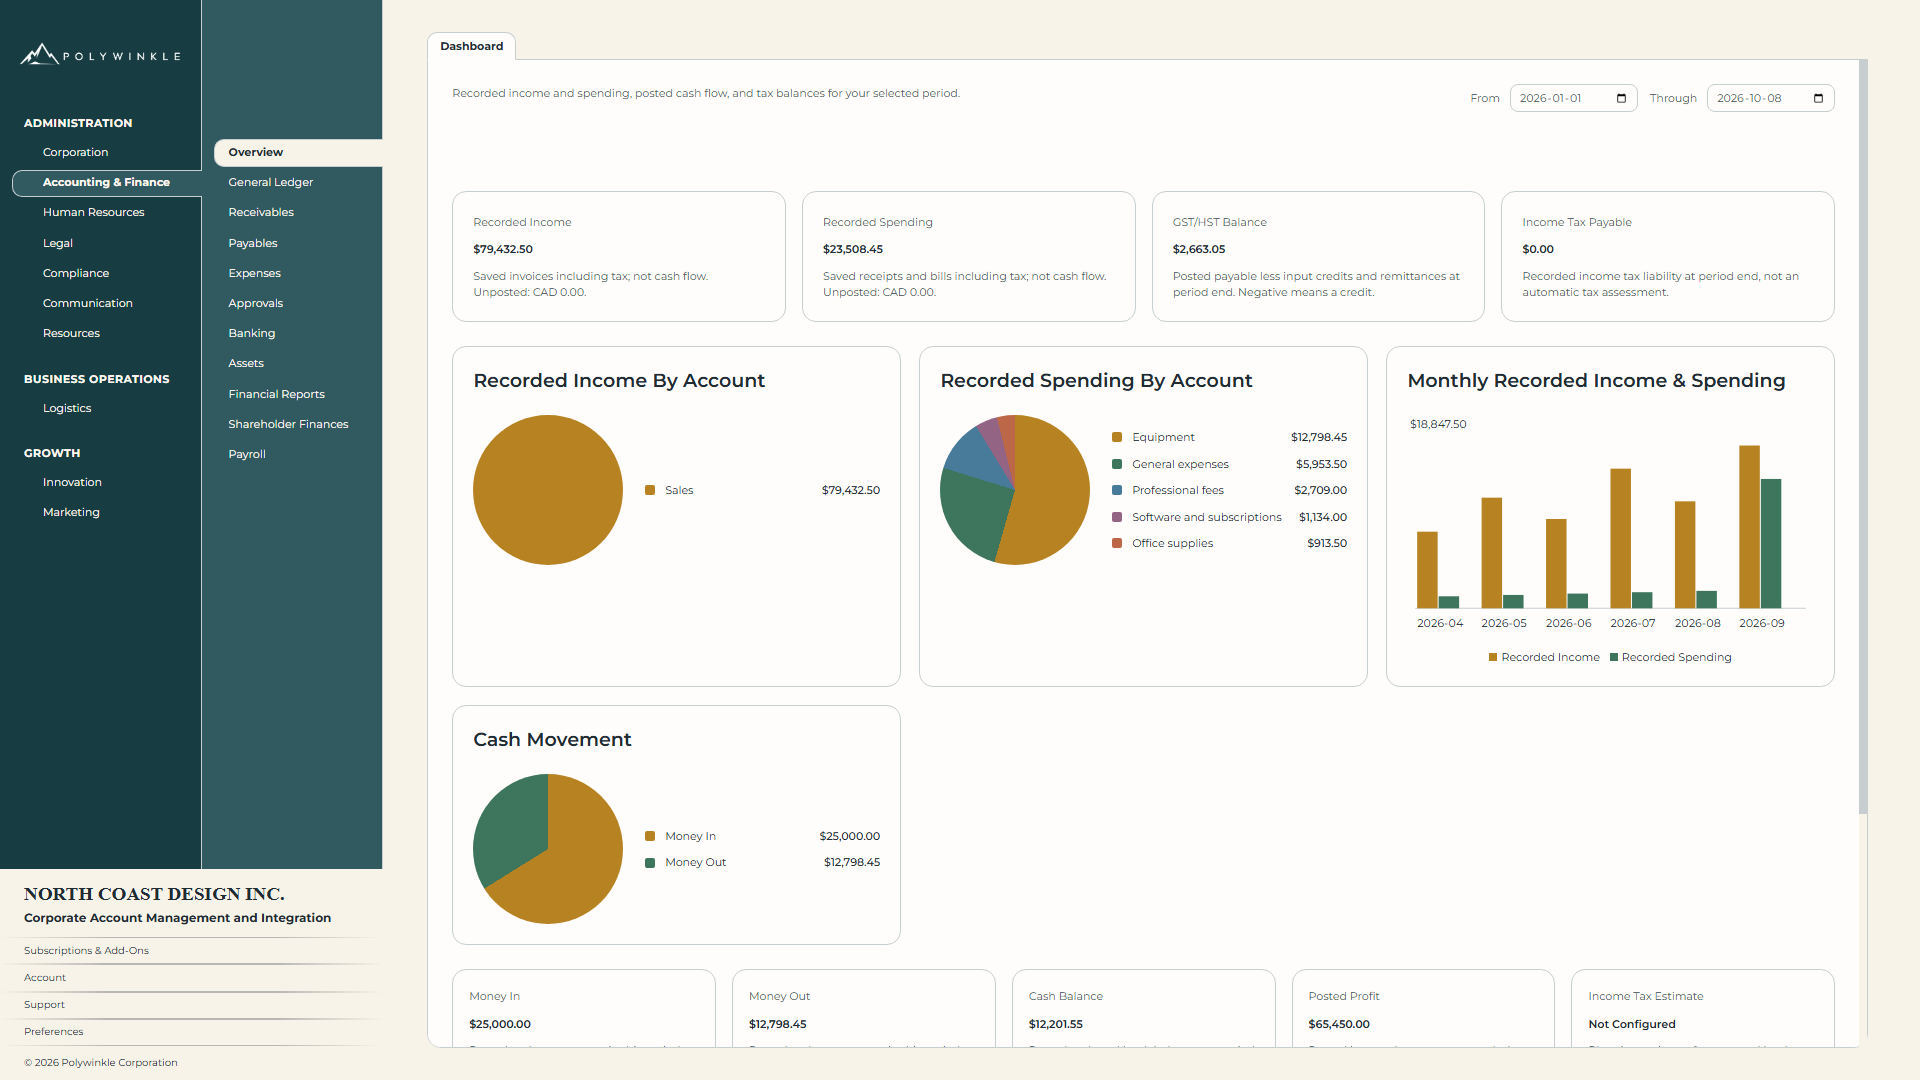
Task: Go to Payables
Action: 253,243
